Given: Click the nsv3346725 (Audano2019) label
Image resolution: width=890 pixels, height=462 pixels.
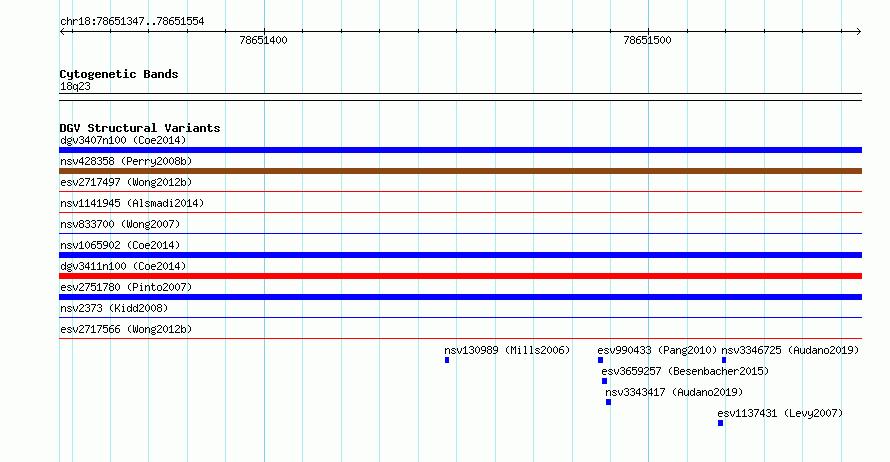Looking at the screenshot, I should 790,350.
